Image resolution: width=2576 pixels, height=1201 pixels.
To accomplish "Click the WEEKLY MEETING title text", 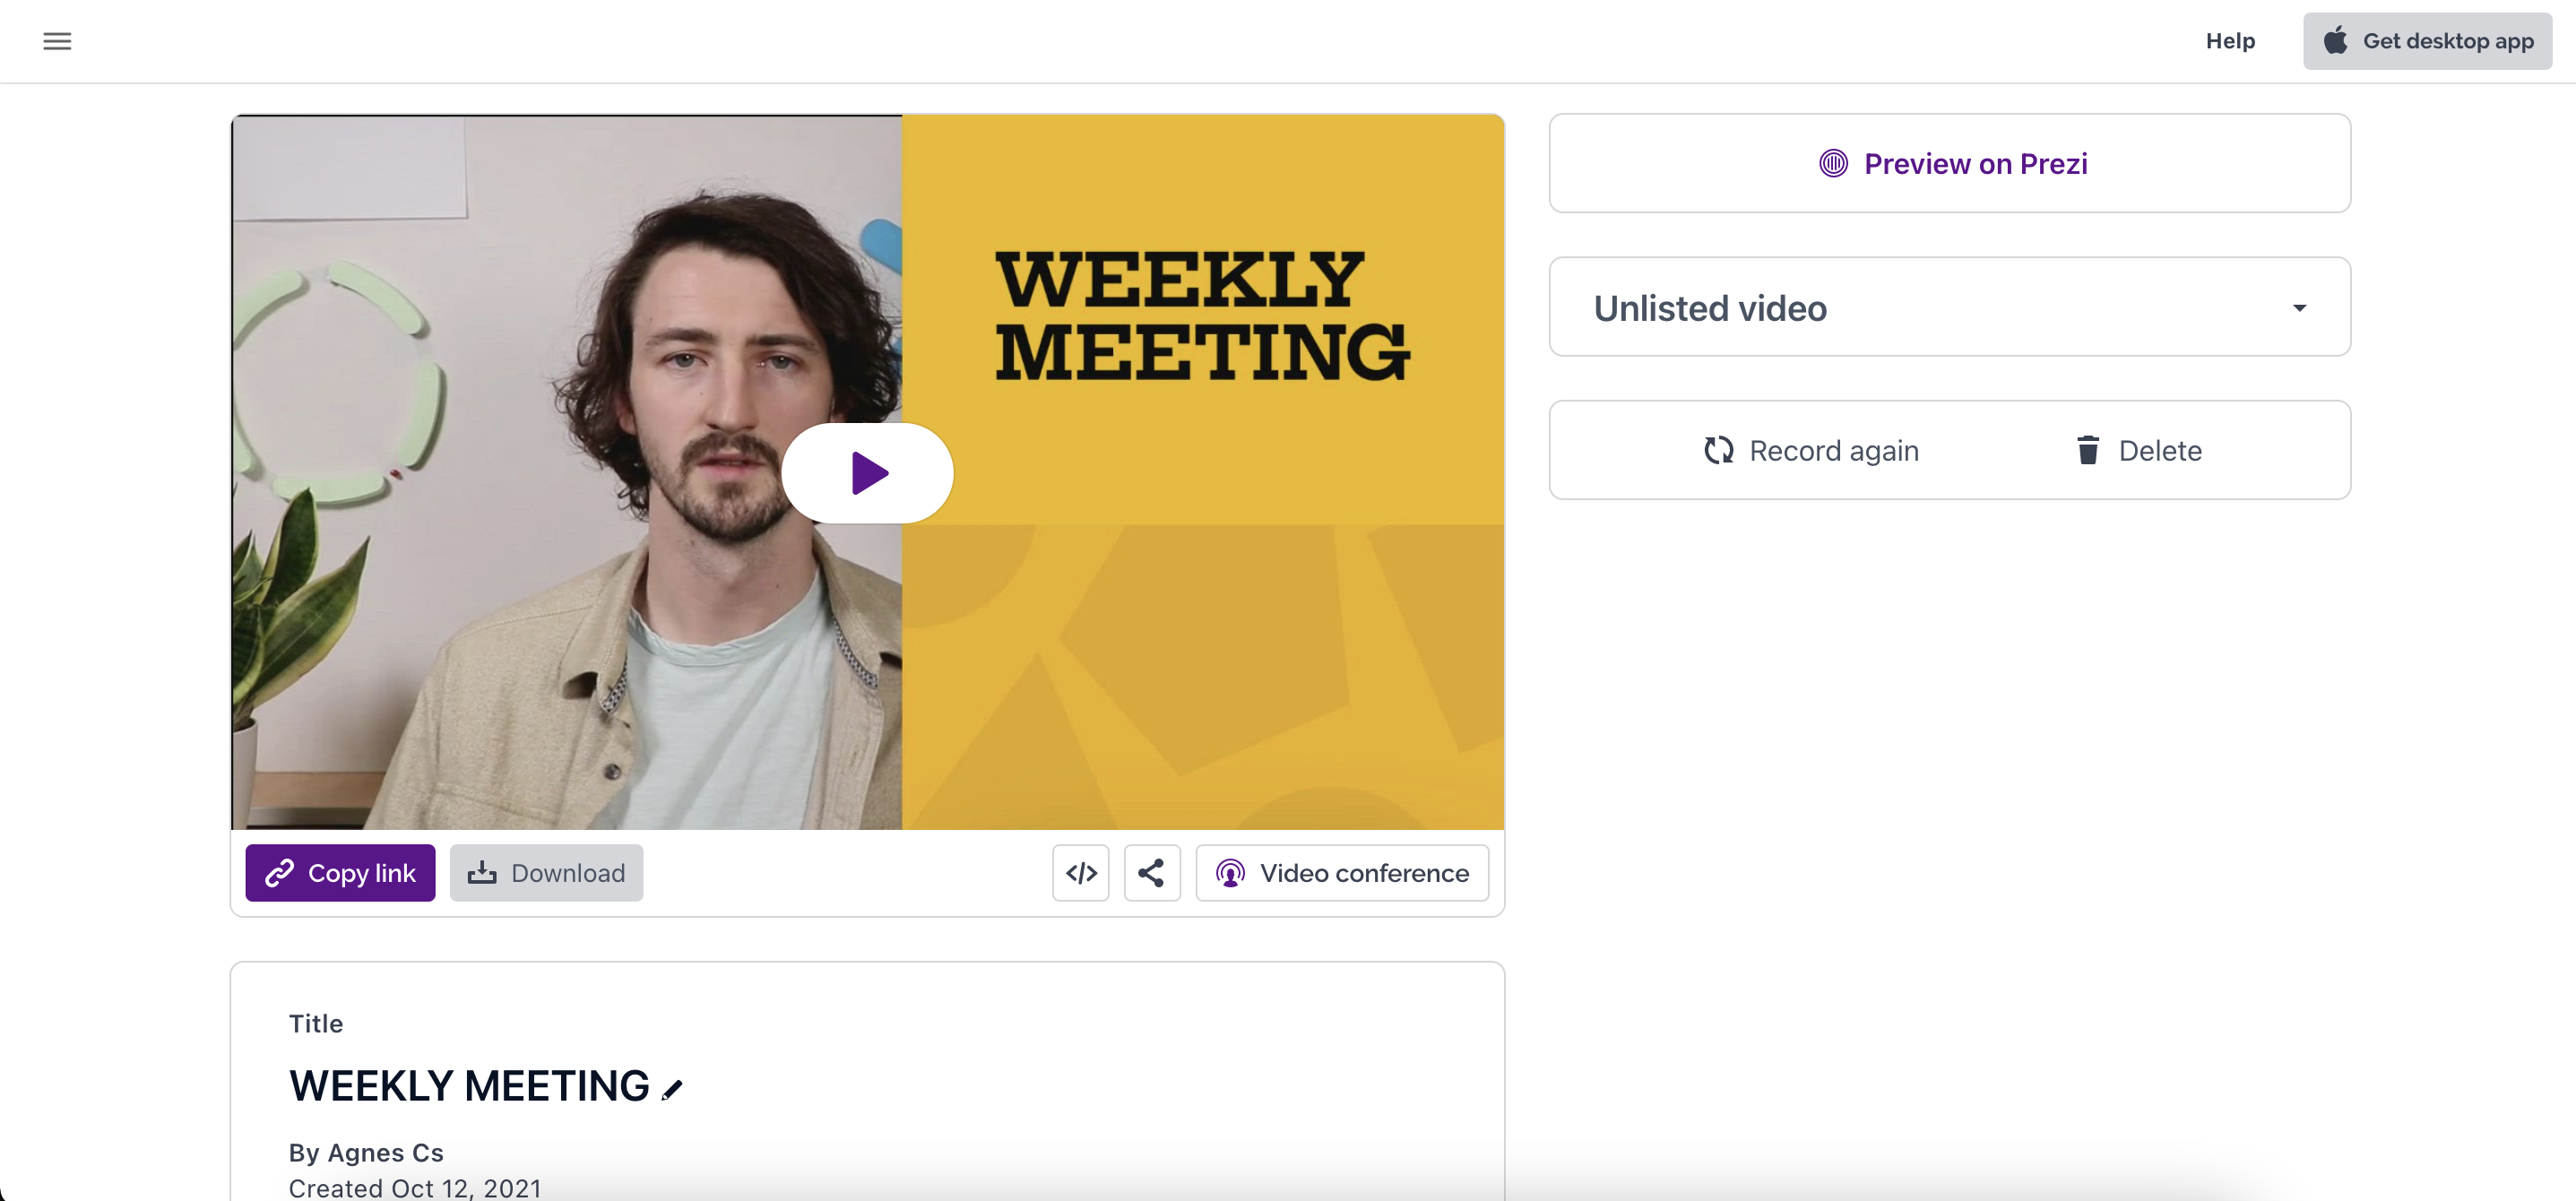I will (x=469, y=1086).
